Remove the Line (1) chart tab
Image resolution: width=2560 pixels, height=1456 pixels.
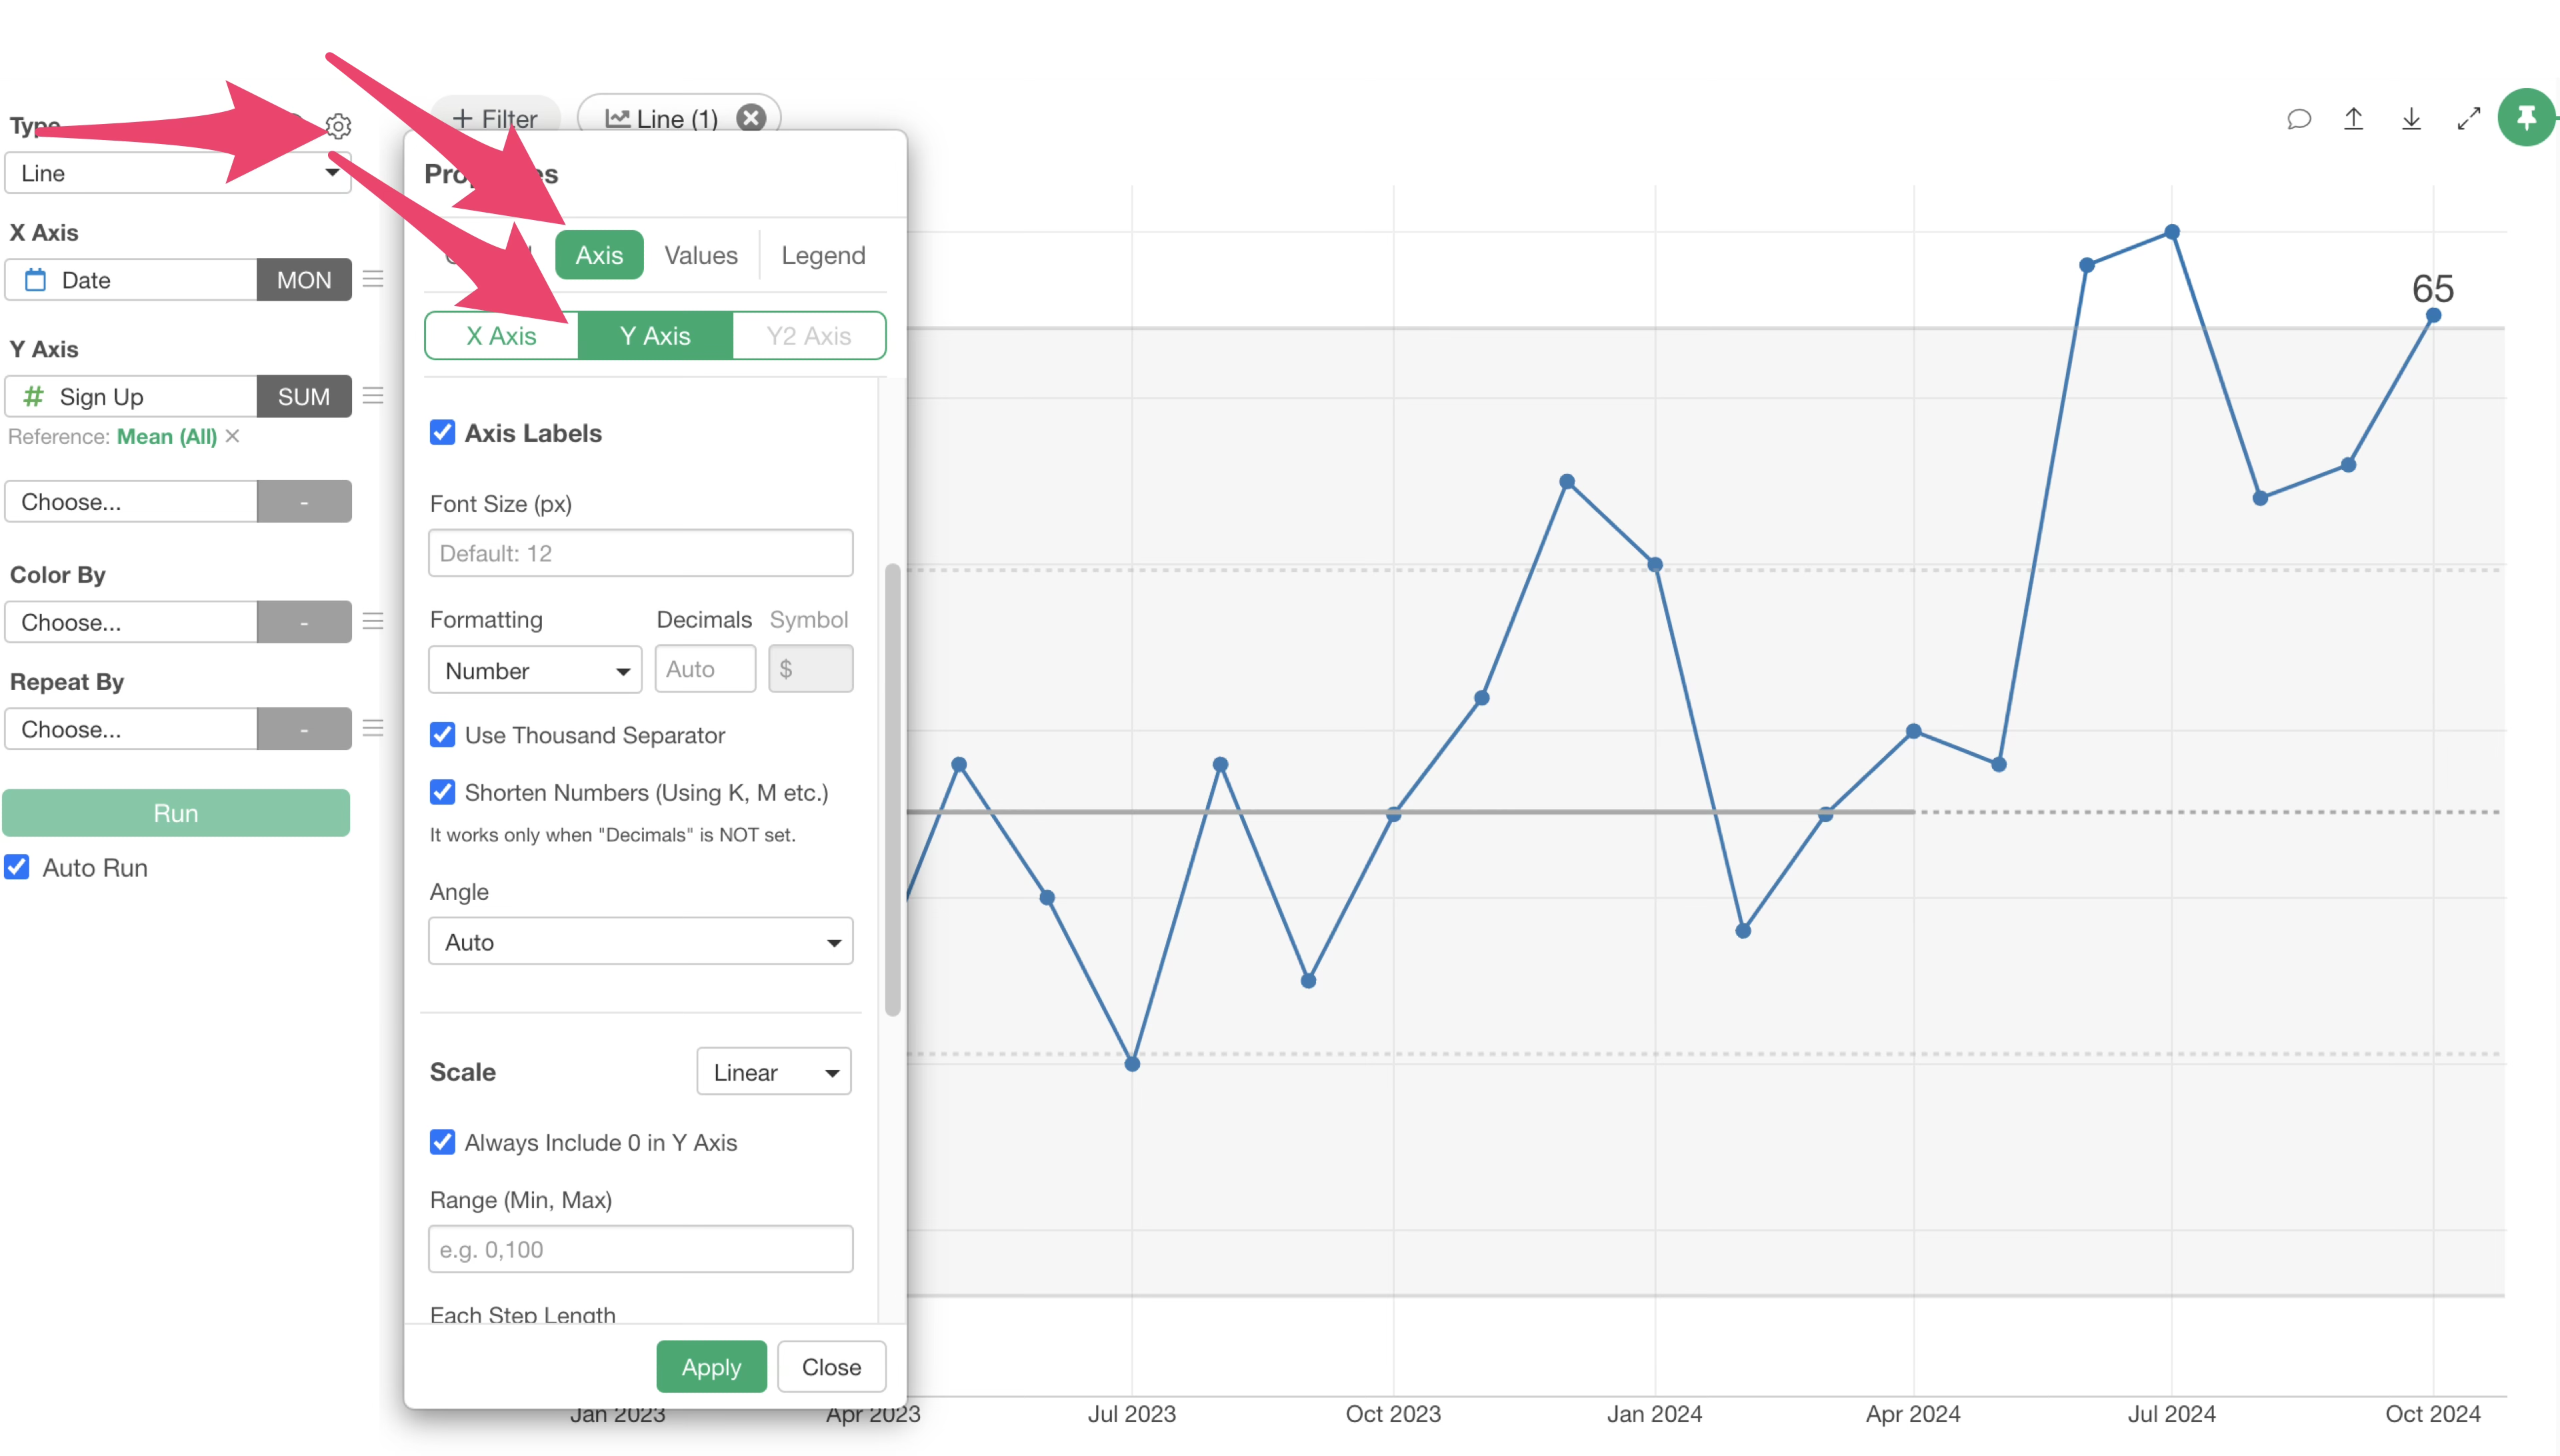(751, 118)
